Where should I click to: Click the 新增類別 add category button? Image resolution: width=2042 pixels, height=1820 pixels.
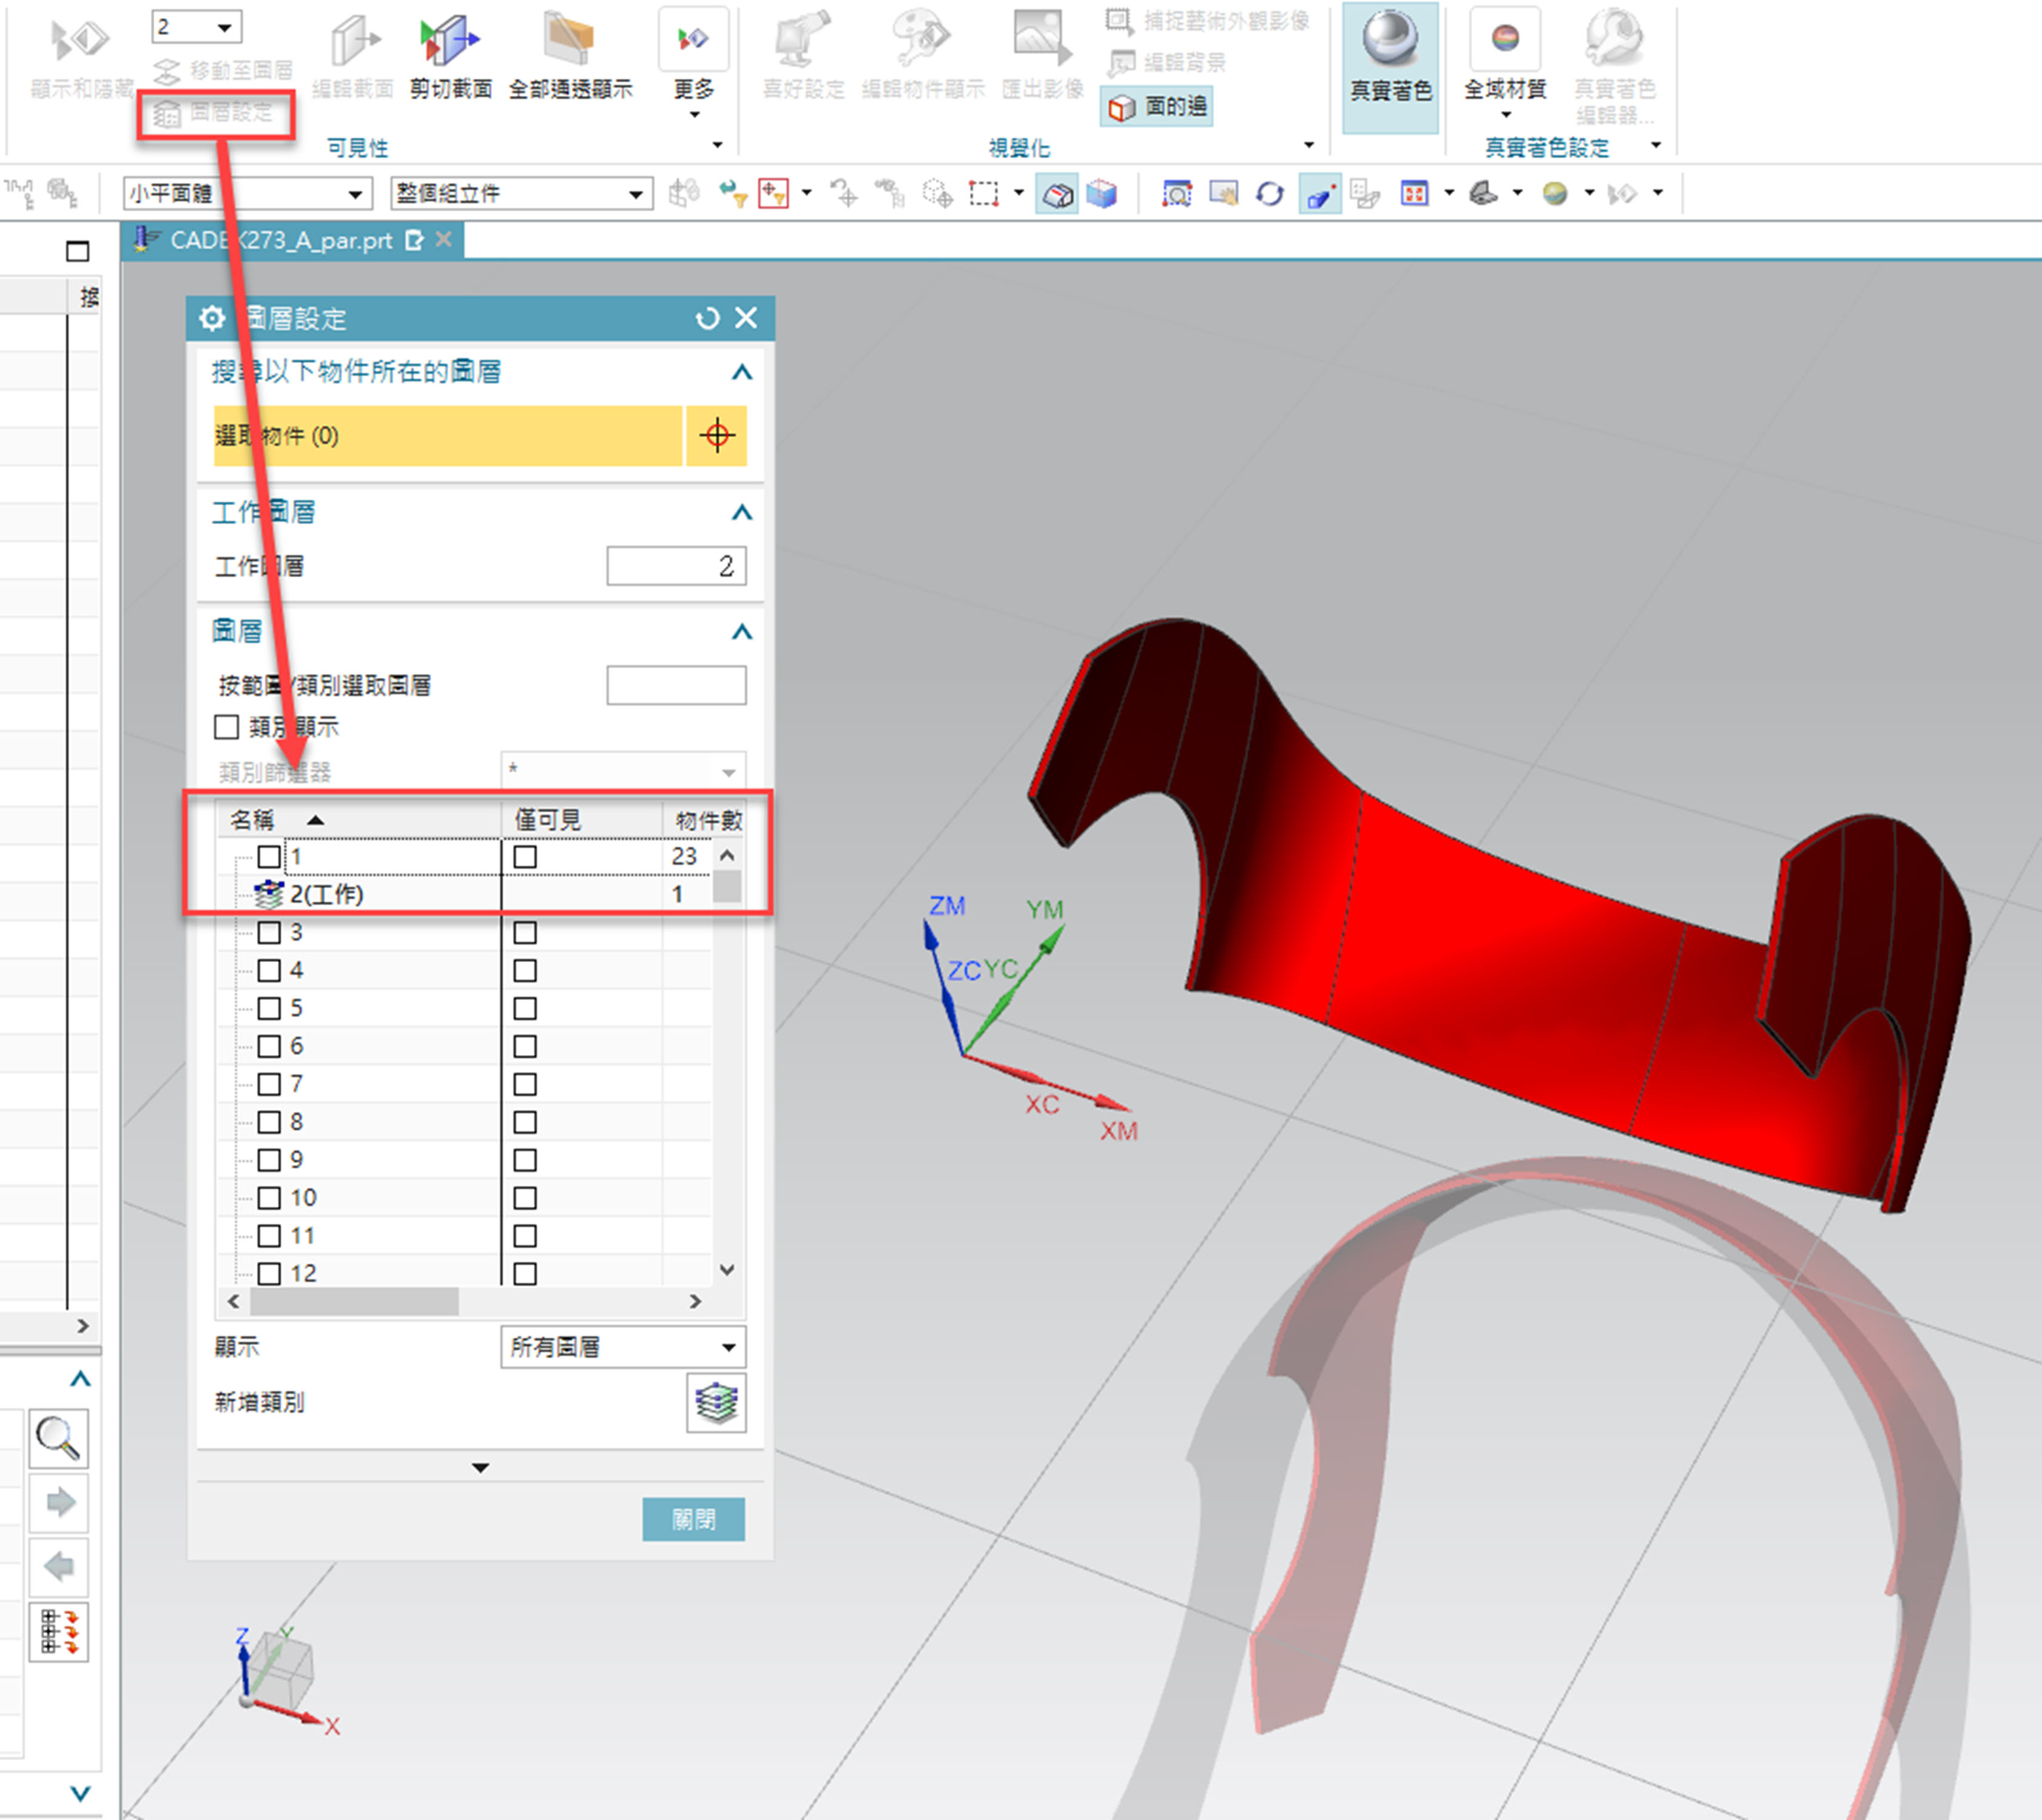tap(716, 1402)
